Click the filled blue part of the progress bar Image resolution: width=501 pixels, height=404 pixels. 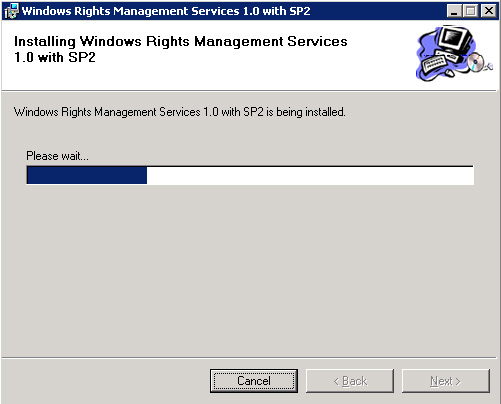point(87,175)
